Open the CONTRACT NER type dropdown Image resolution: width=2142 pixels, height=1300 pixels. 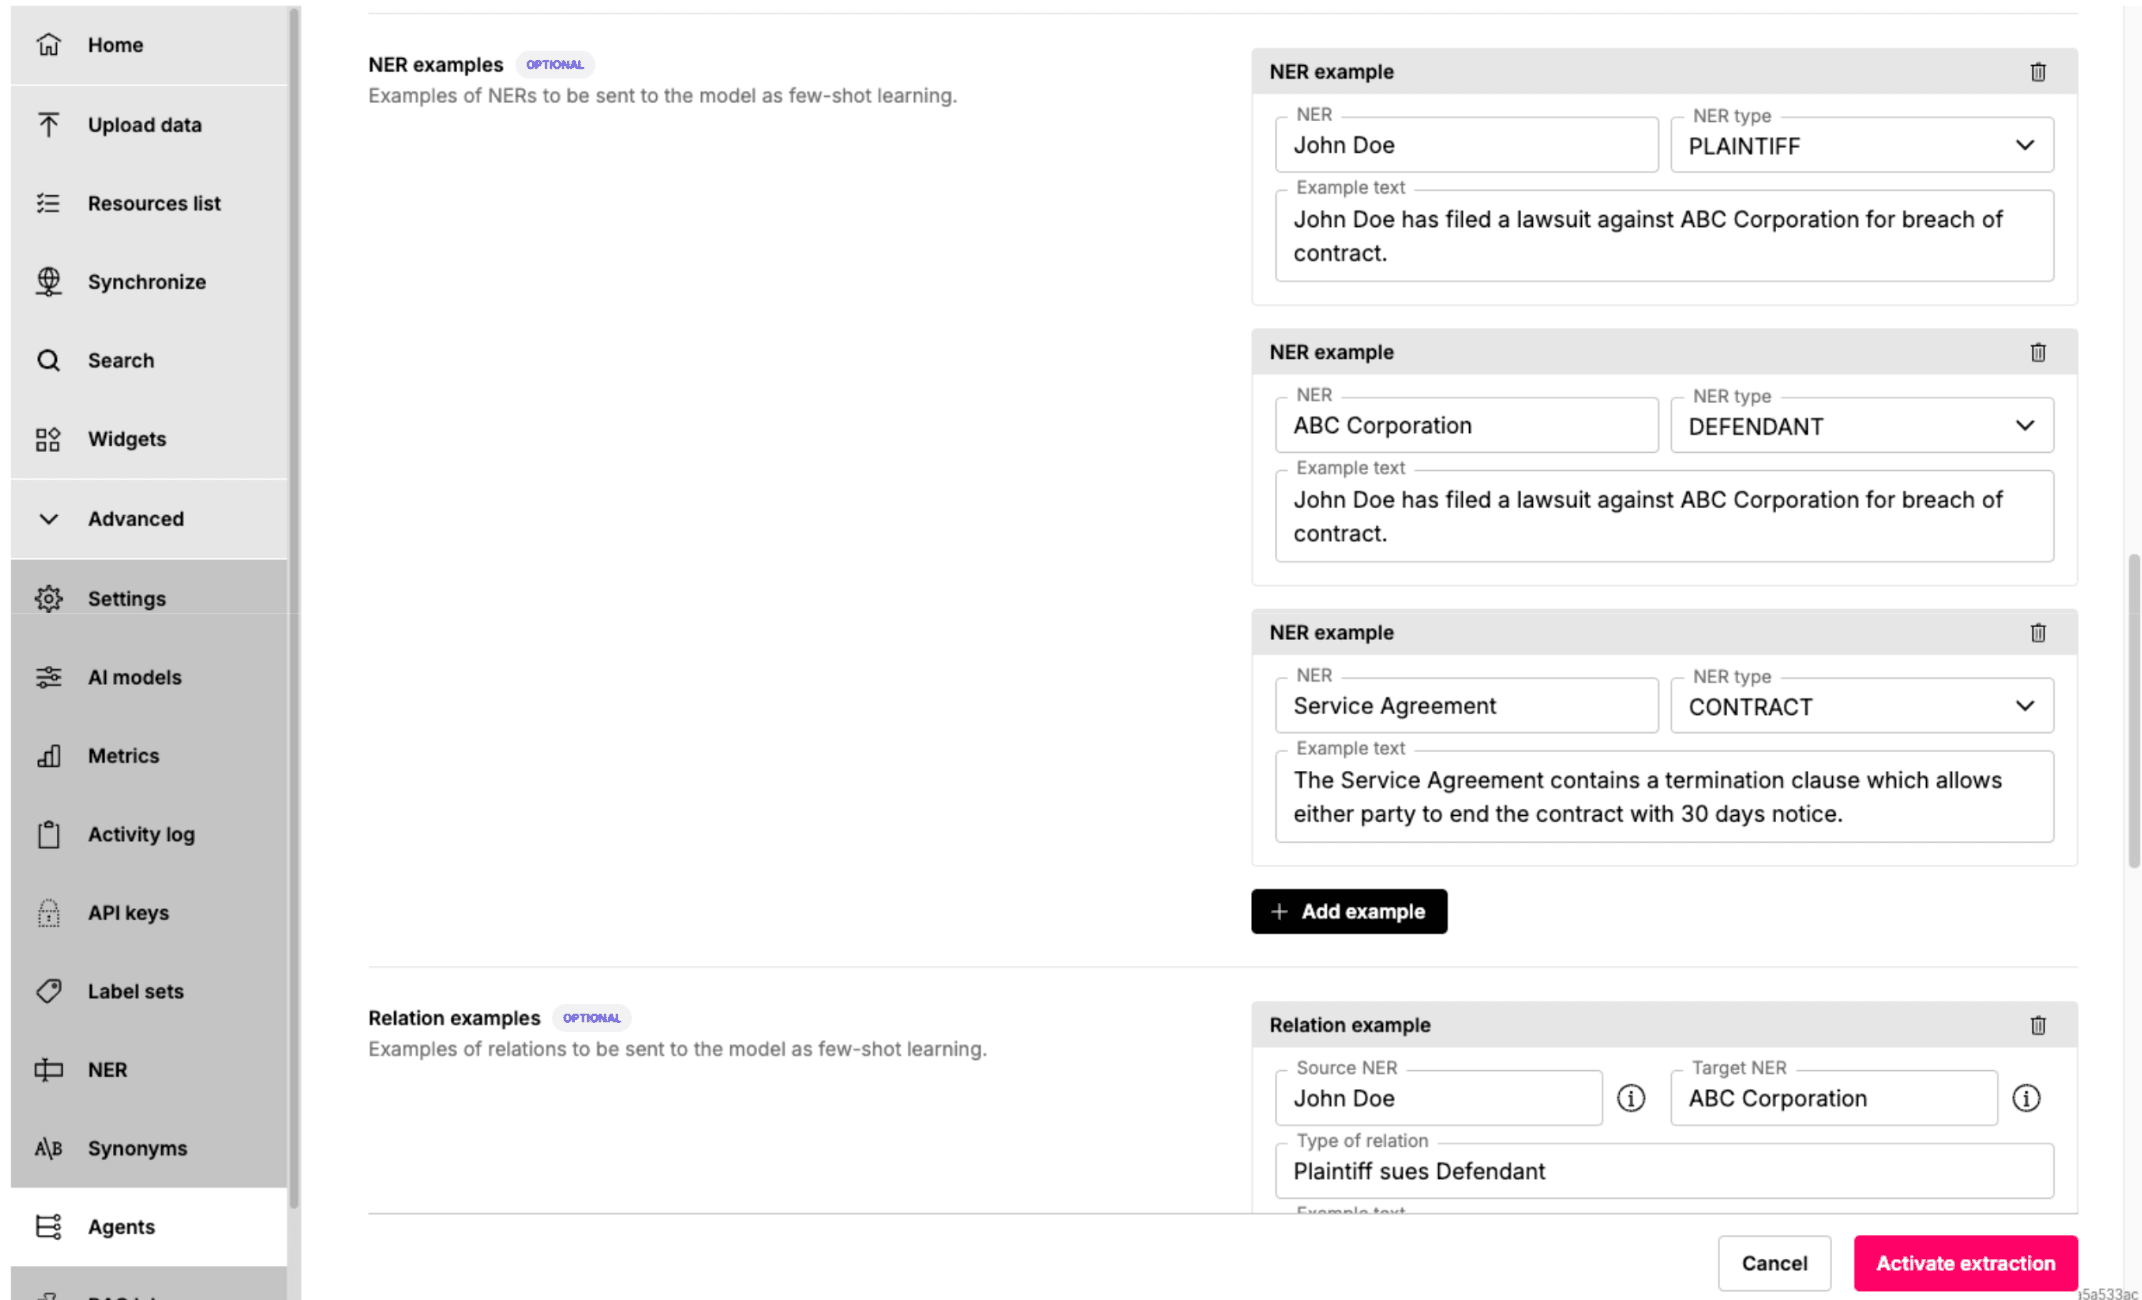[1861, 707]
